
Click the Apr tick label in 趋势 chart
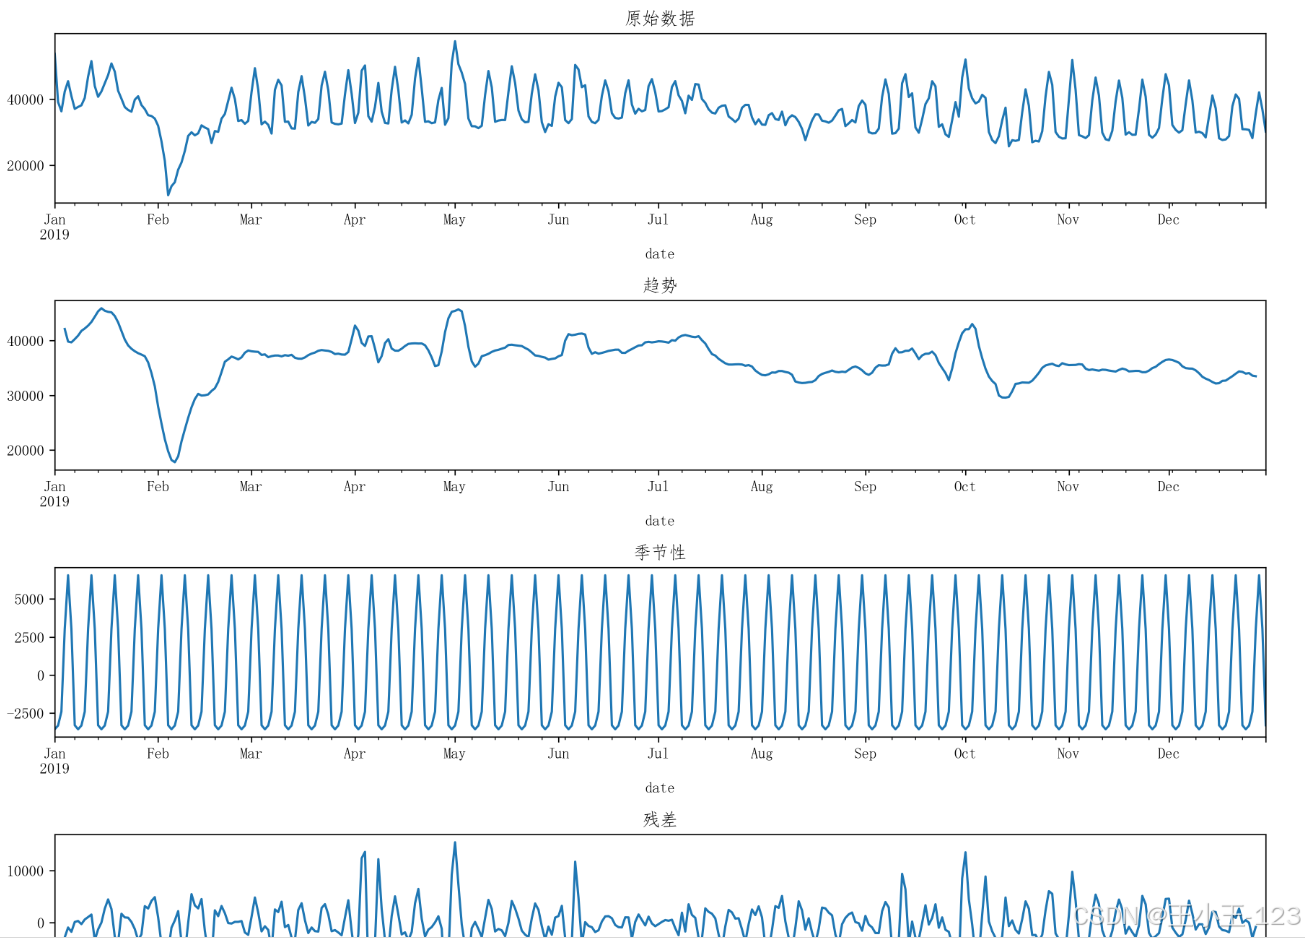click(x=354, y=487)
